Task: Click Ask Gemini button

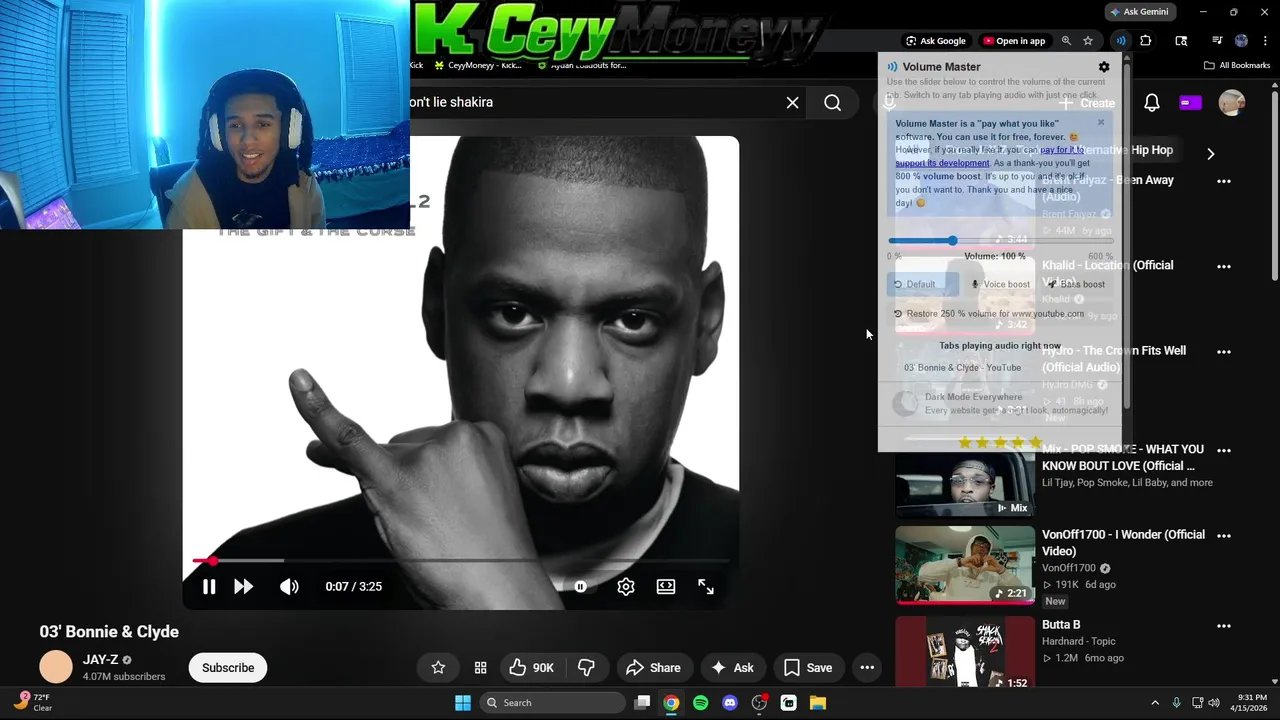Action: (x=1139, y=12)
